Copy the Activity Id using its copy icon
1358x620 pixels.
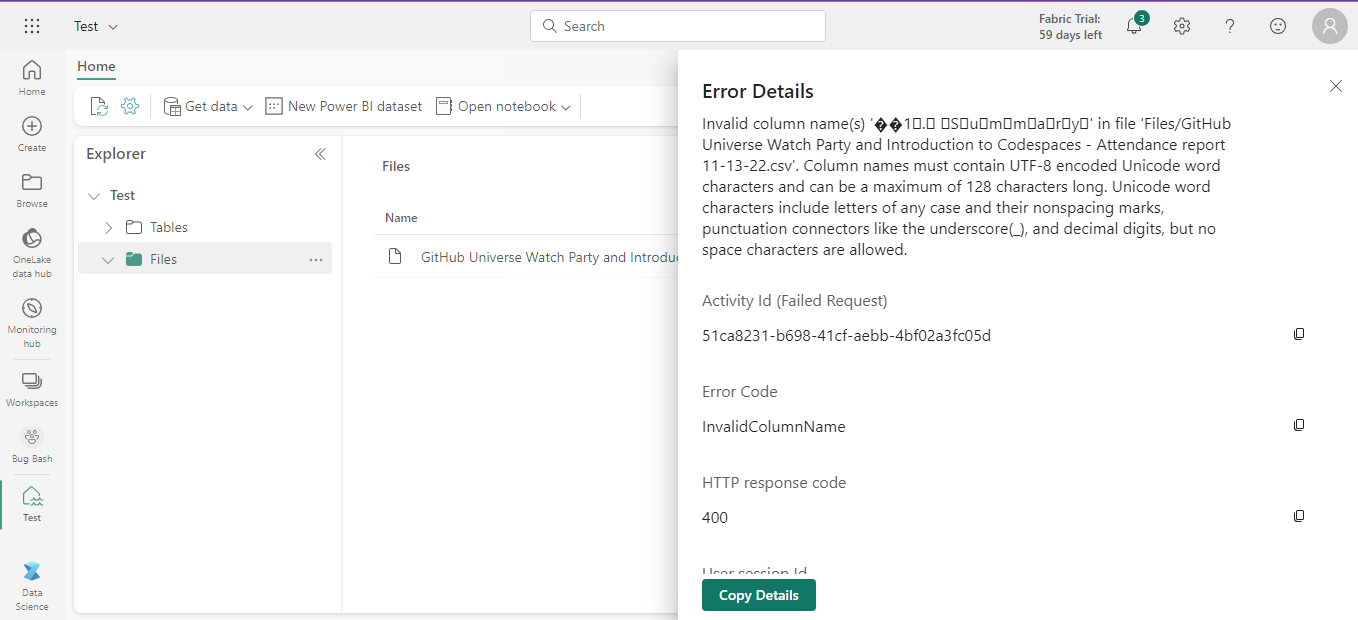[x=1298, y=333]
